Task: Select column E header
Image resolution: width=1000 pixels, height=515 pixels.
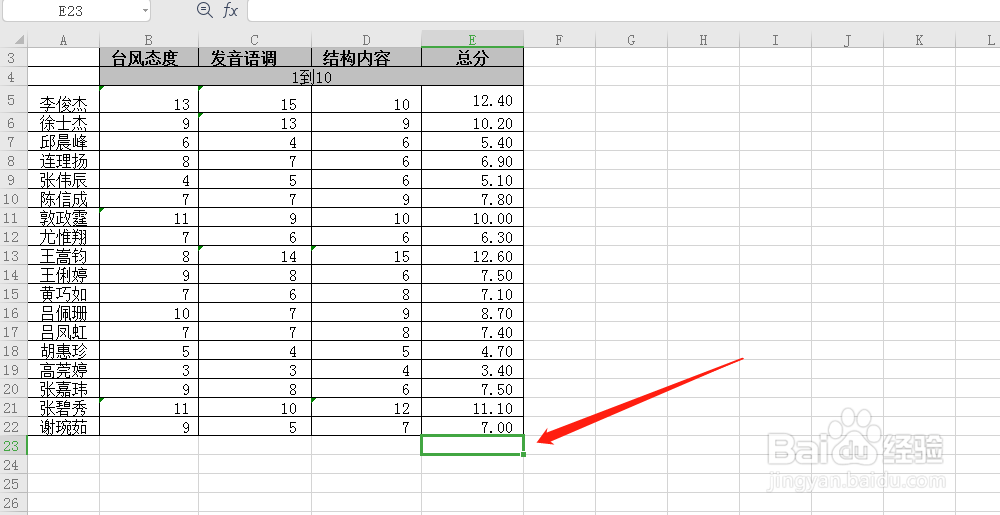Action: click(473, 40)
